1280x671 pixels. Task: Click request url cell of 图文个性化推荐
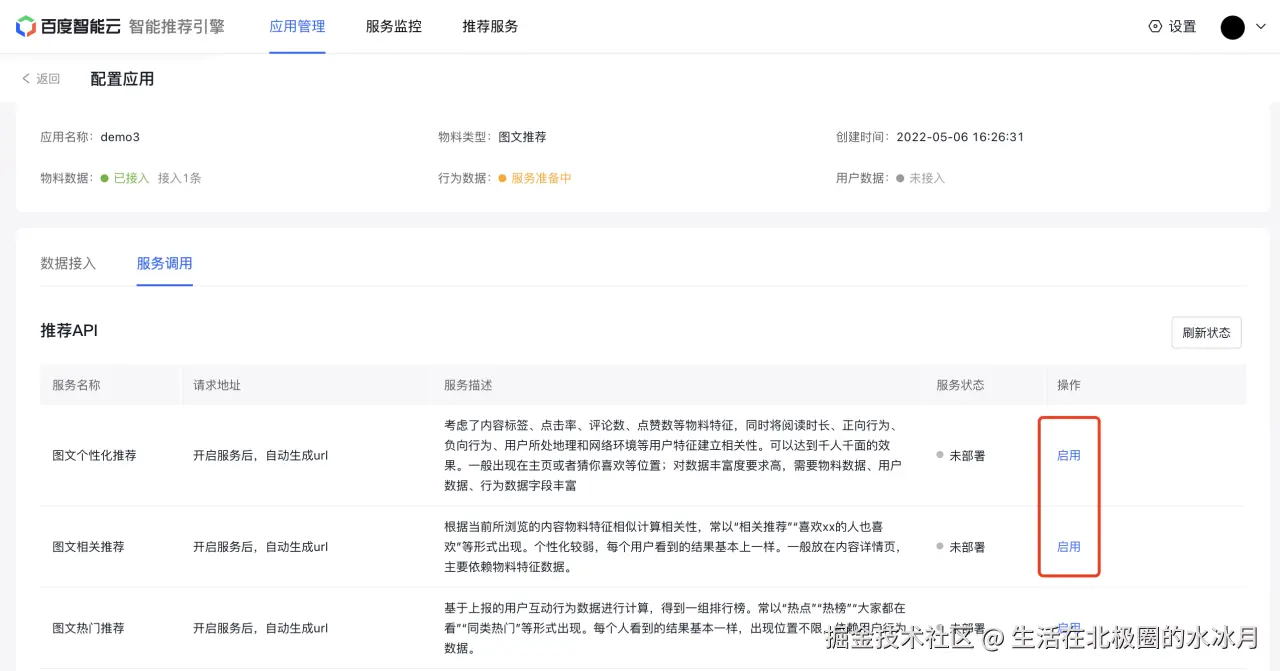[x=260, y=456]
